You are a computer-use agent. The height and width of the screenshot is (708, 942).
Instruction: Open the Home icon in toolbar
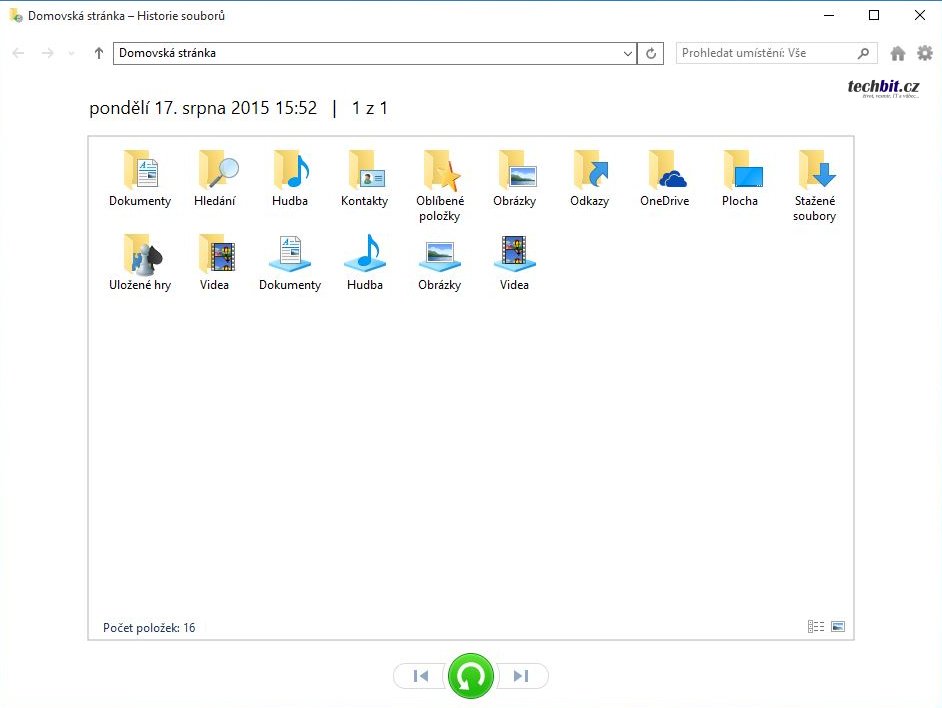pyautogui.click(x=897, y=53)
